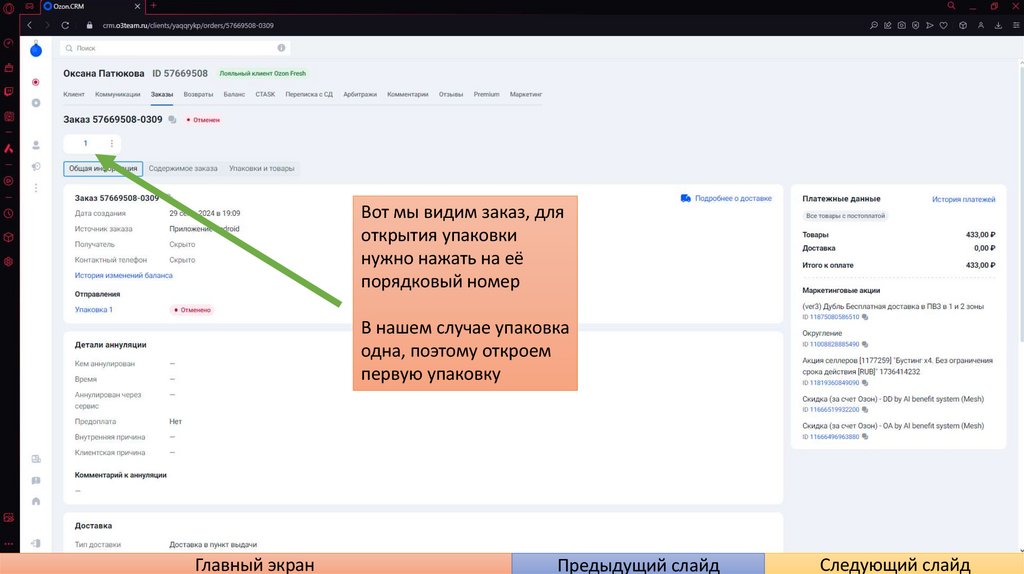Viewport: 1024px width, 574px height.
Task: Click the home icon in CRM sidebar
Action: click(36, 502)
